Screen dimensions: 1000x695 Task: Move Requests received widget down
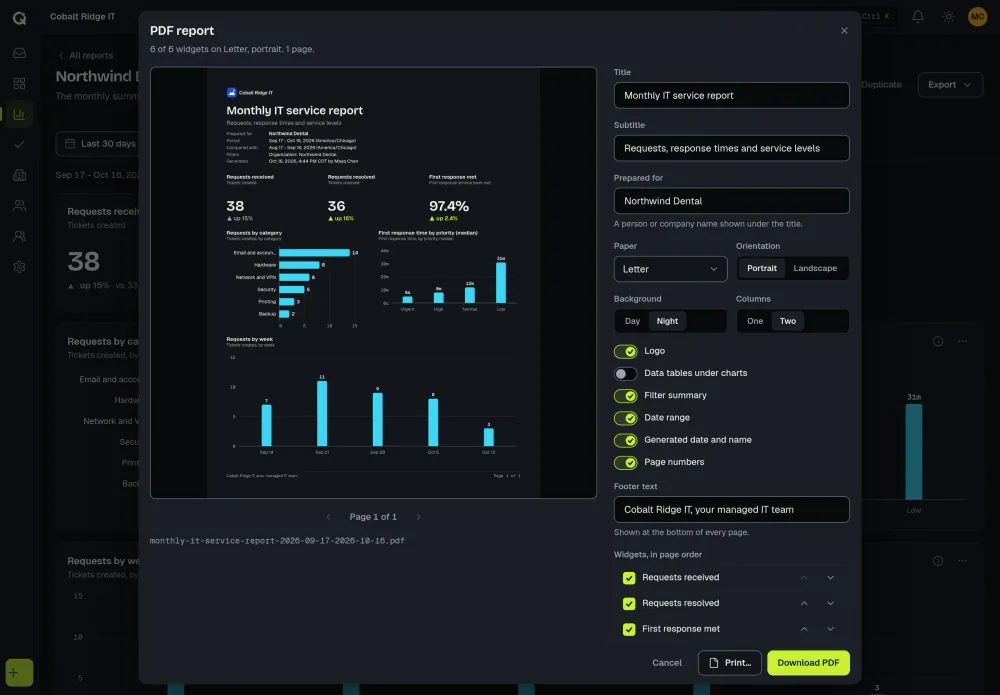tap(830, 578)
